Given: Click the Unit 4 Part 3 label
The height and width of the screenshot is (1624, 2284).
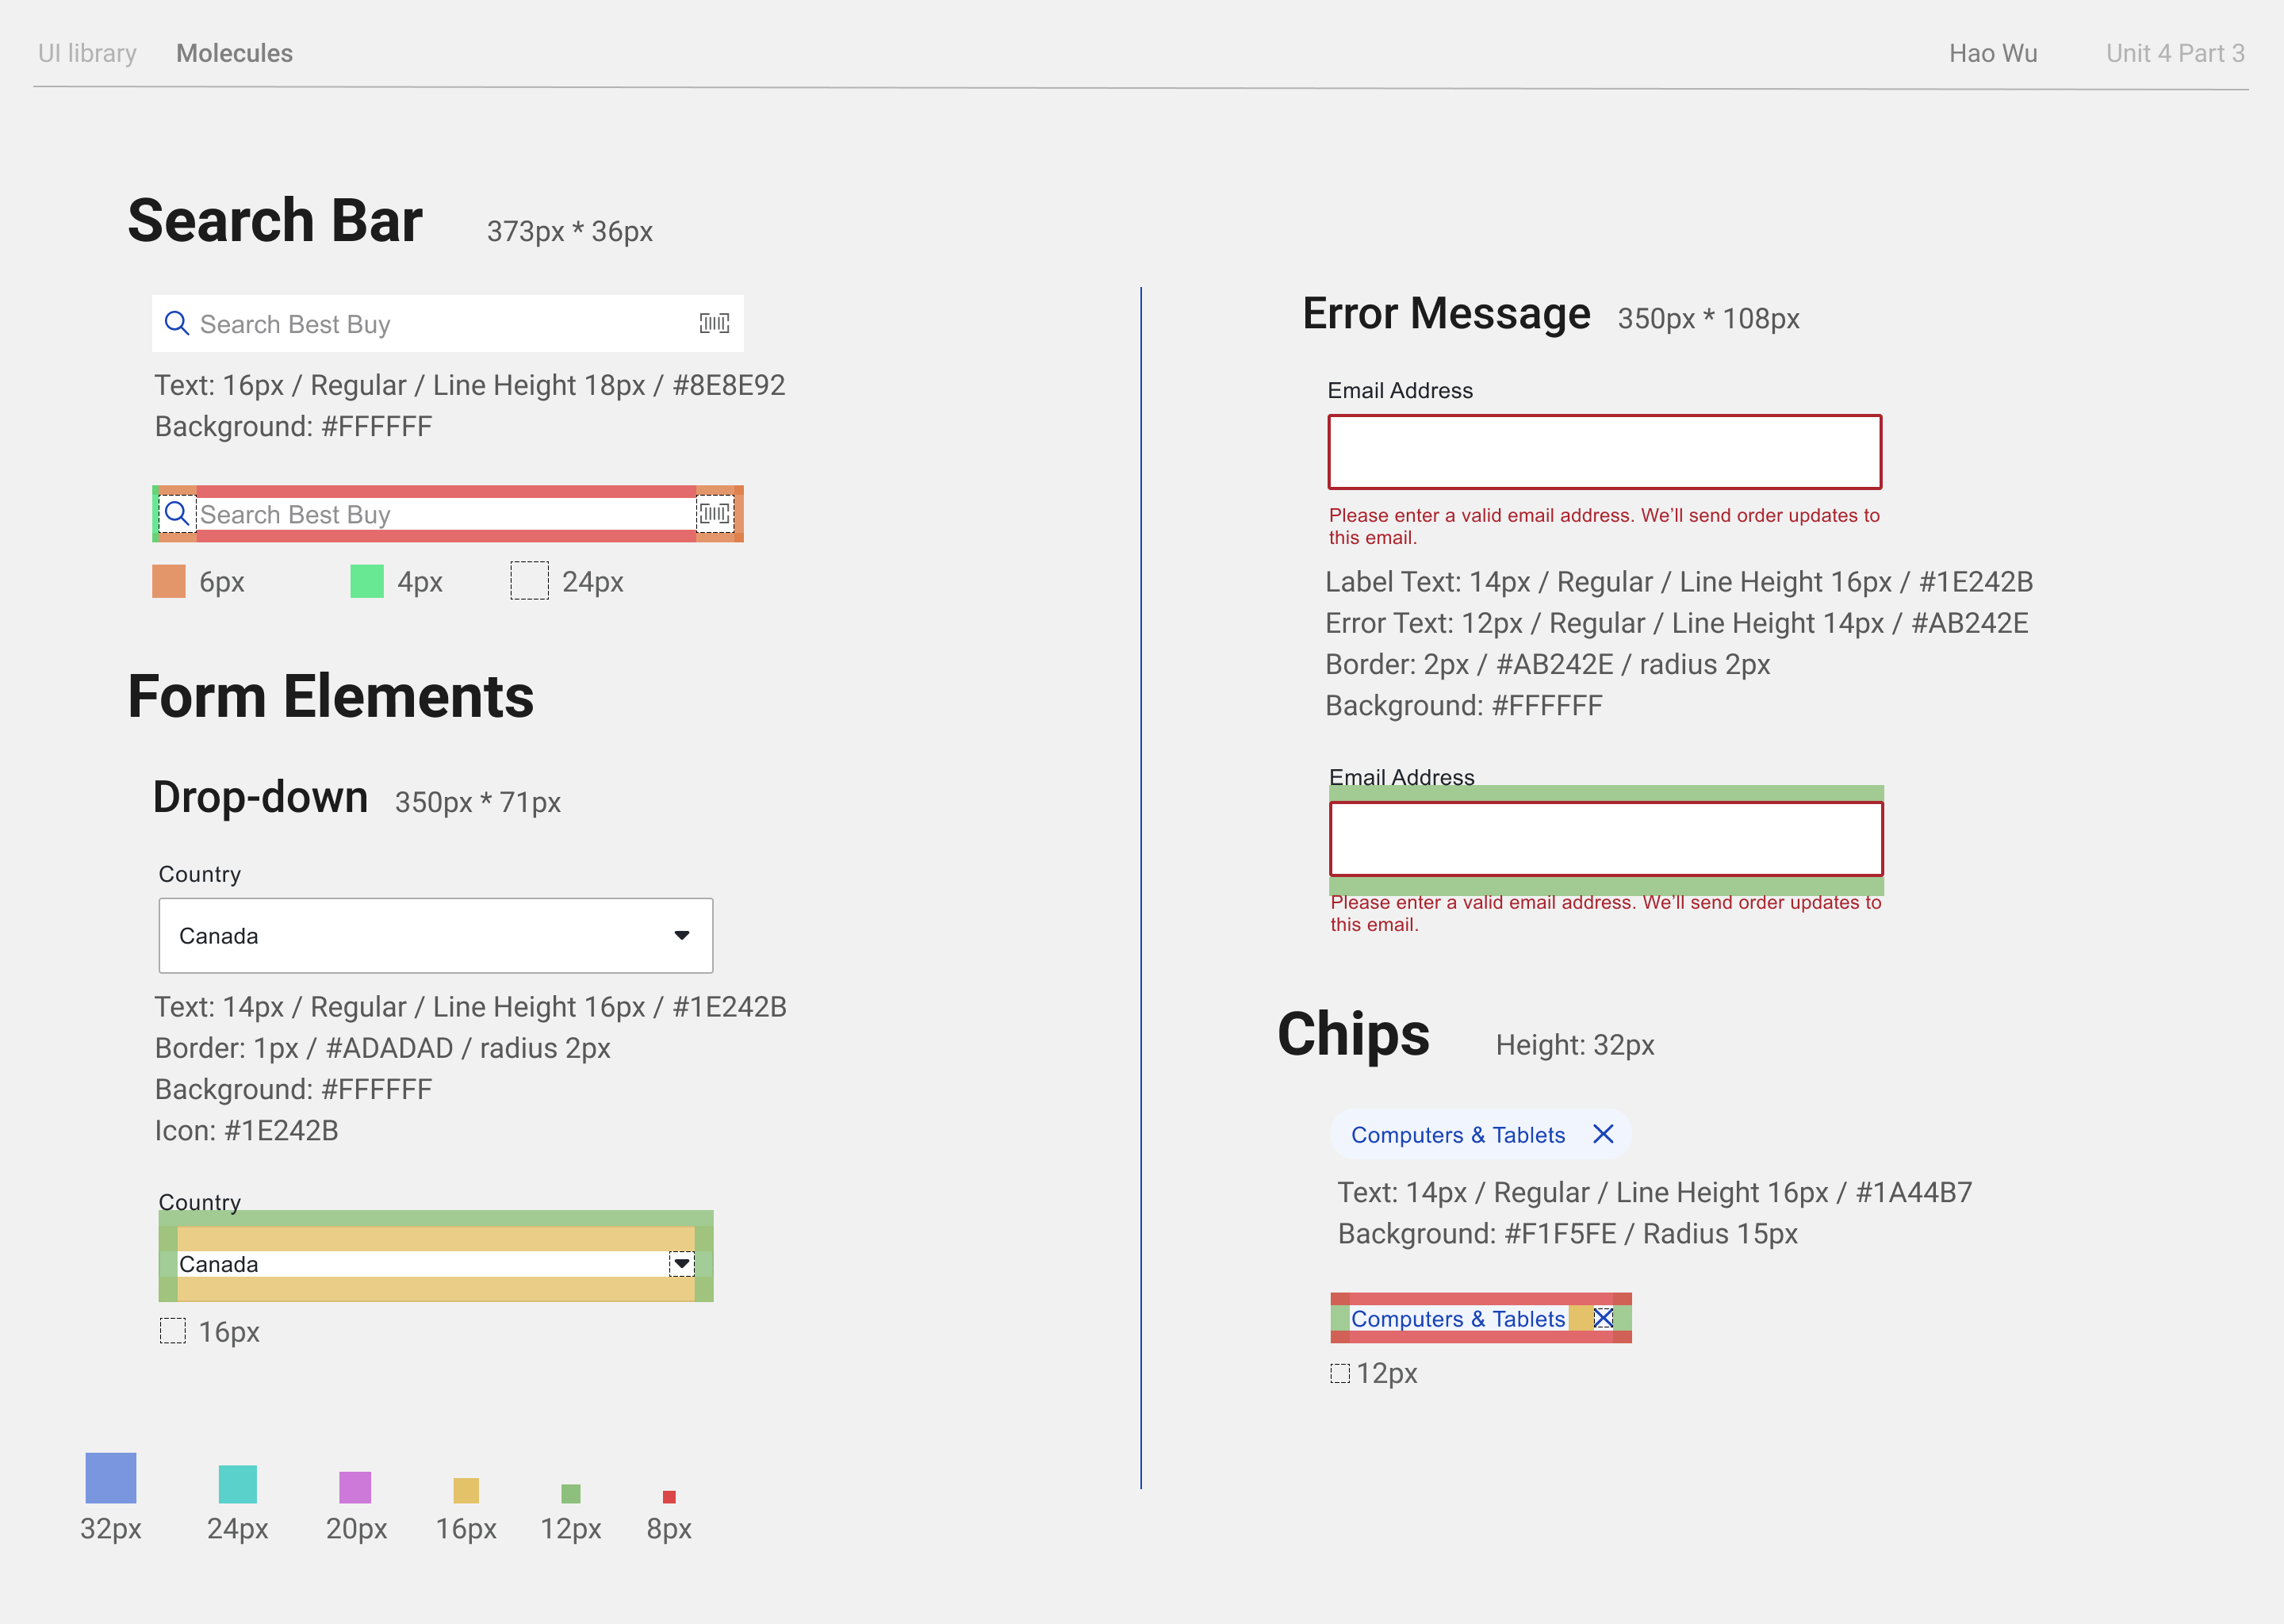Looking at the screenshot, I should [2175, 53].
